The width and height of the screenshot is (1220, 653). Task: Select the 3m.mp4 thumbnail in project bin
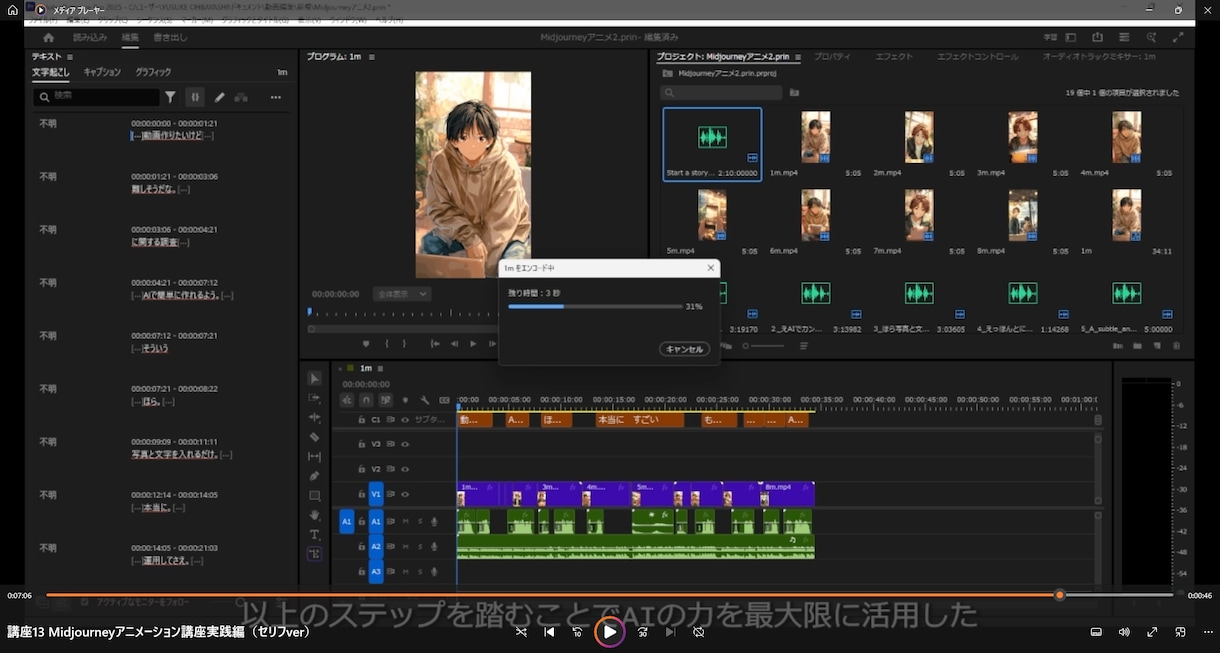(1023, 137)
